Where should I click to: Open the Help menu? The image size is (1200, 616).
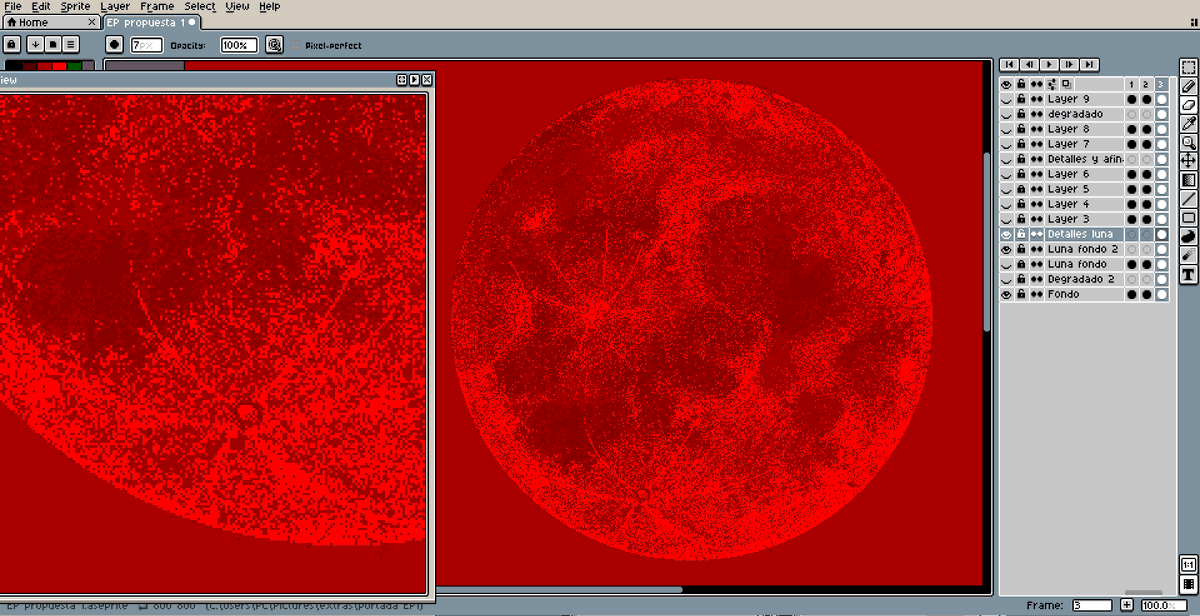(x=270, y=6)
